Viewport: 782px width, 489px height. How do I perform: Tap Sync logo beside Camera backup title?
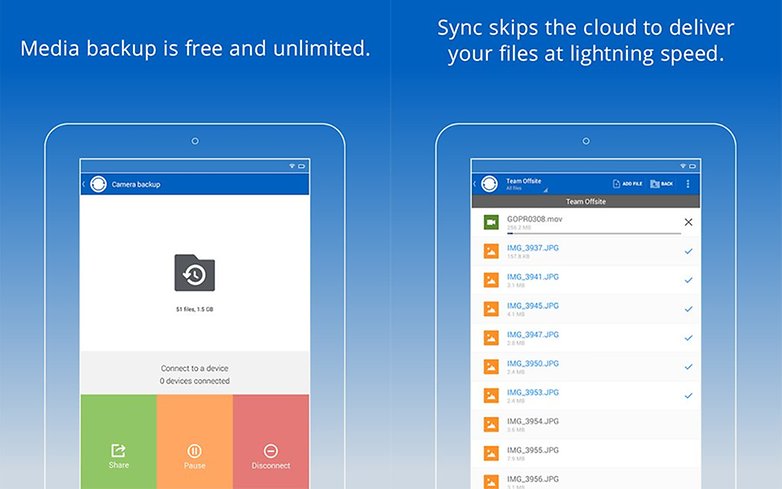98,184
